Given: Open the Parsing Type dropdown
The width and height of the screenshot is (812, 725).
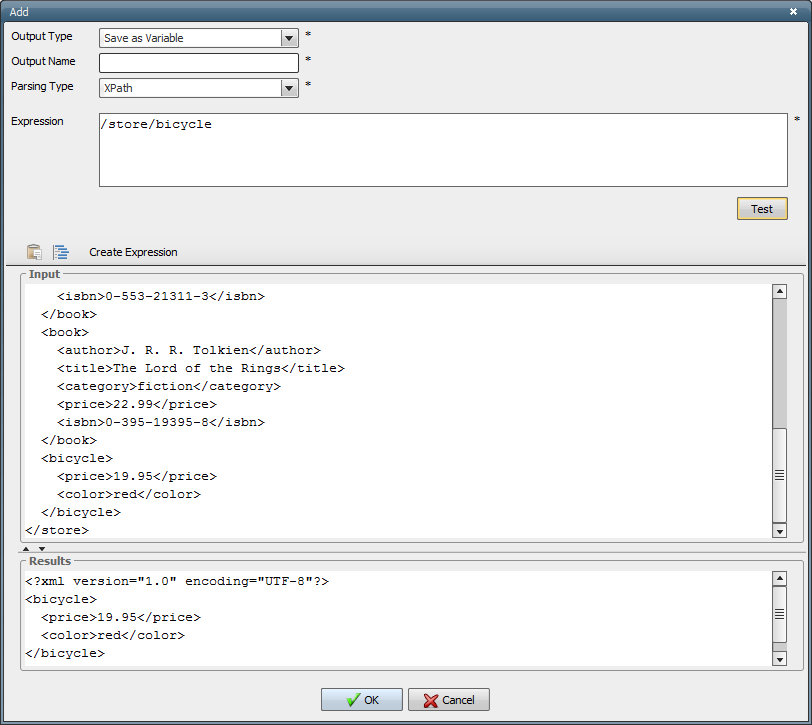Looking at the screenshot, I should 289,89.
